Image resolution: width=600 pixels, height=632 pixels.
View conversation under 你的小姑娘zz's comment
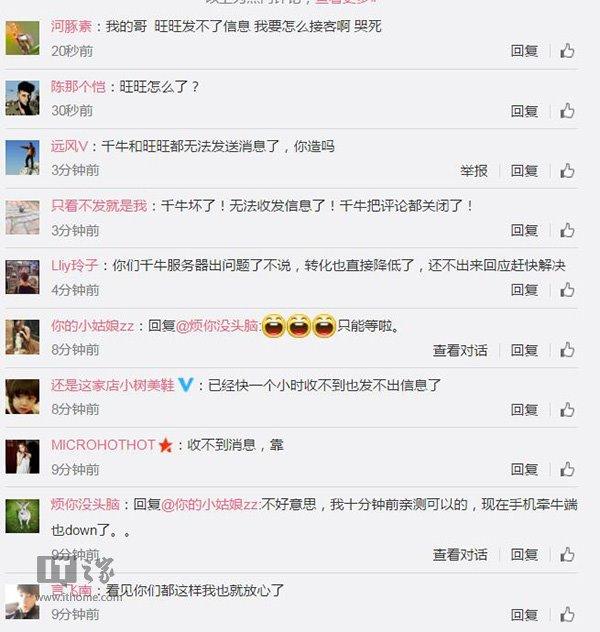point(460,350)
